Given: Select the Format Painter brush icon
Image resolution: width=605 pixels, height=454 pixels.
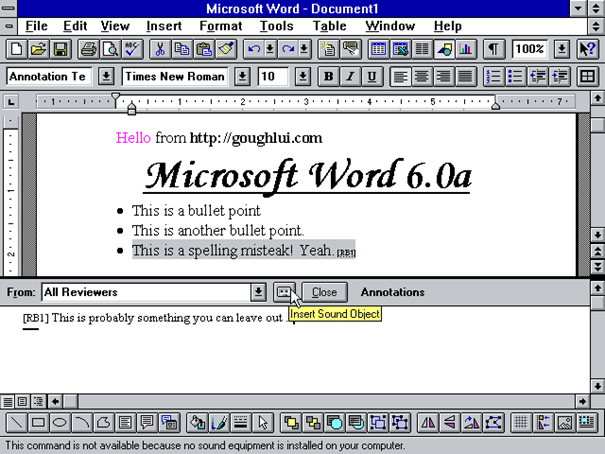Looking at the screenshot, I should pyautogui.click(x=226, y=49).
